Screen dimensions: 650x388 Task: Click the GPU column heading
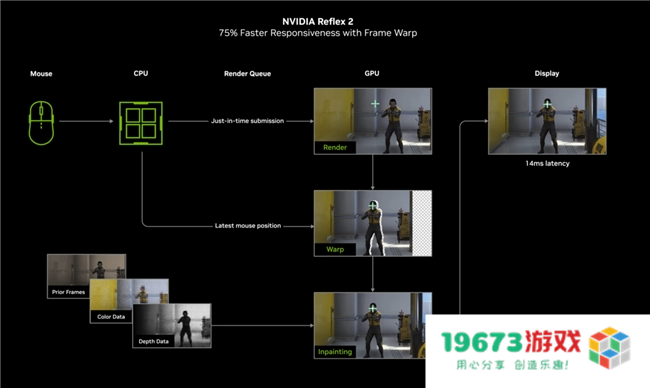[372, 73]
